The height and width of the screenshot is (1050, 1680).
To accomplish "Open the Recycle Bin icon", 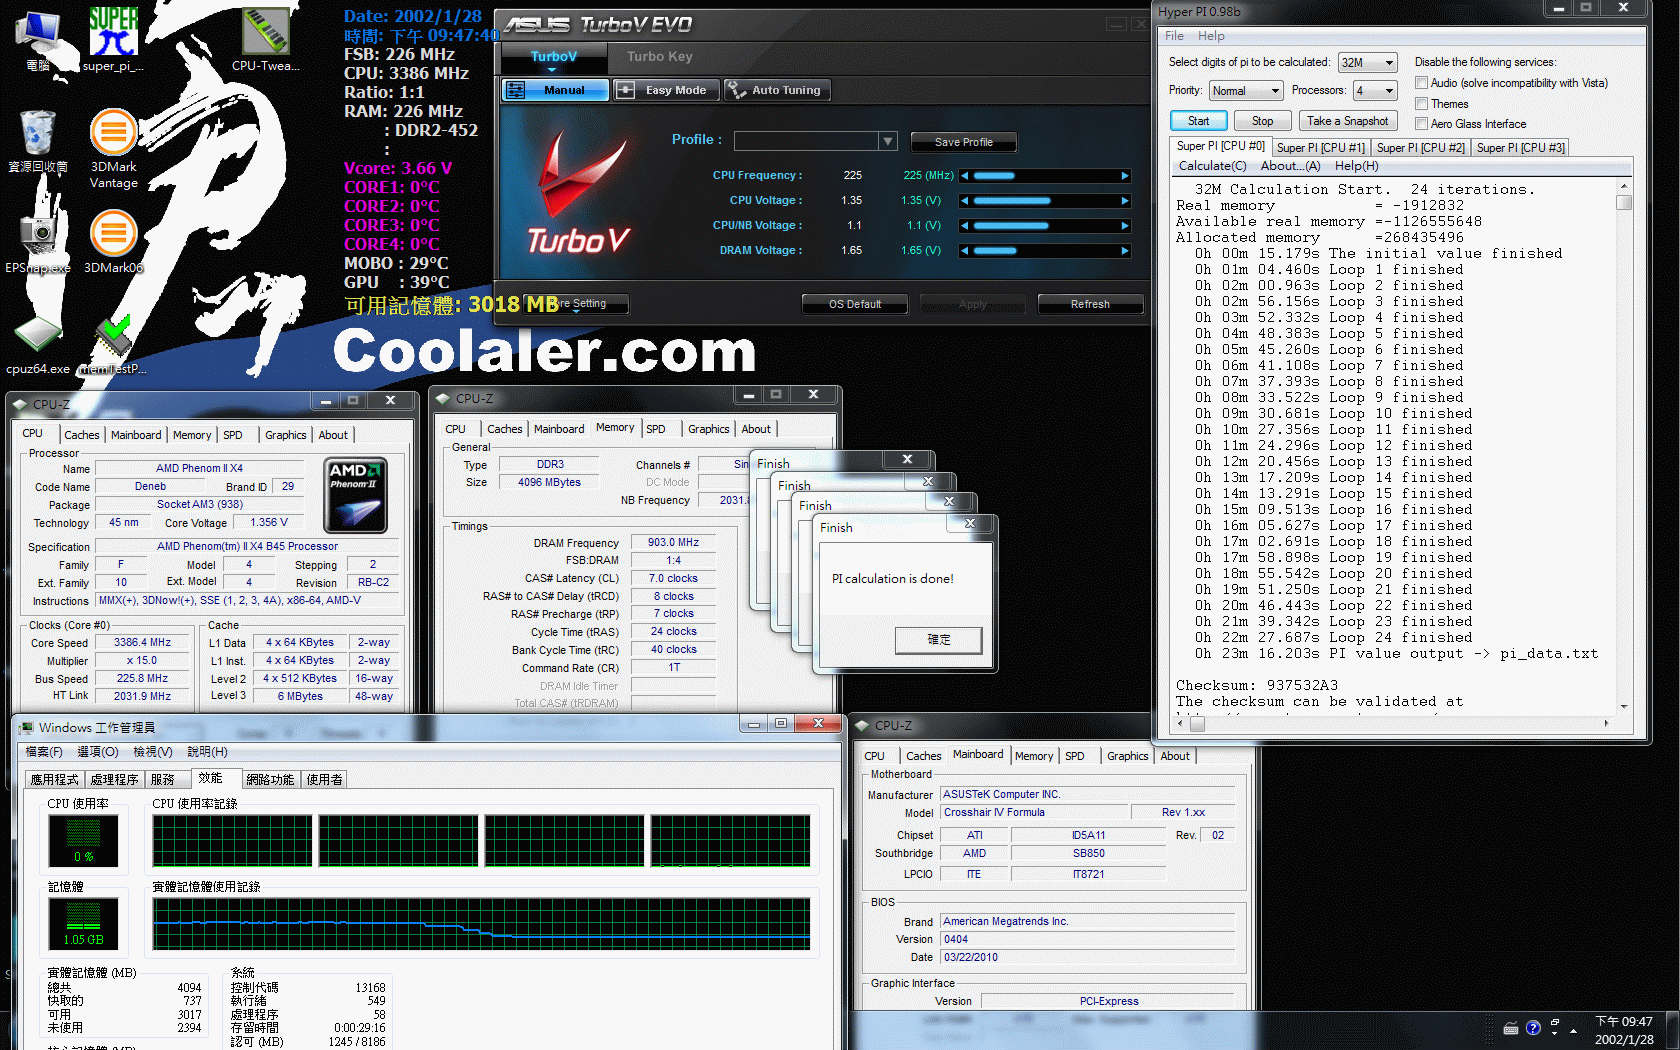I will click(x=37, y=134).
